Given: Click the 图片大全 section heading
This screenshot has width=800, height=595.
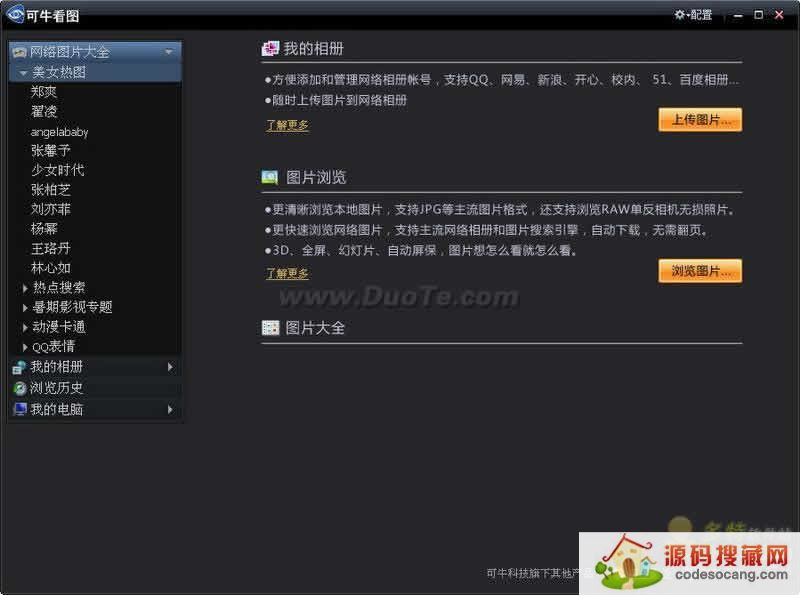Looking at the screenshot, I should click(x=315, y=328).
